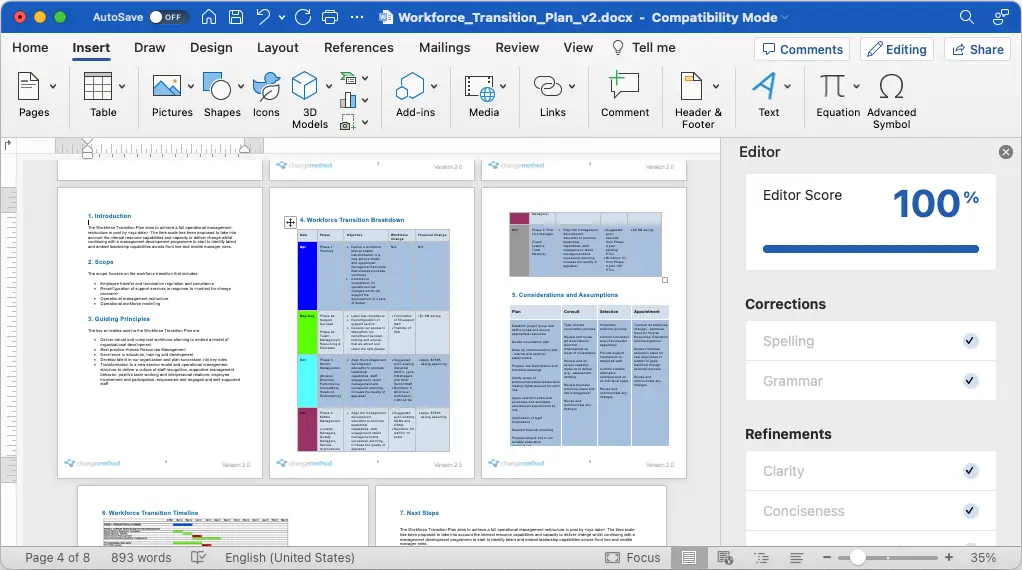The height and width of the screenshot is (570, 1022).
Task: Click the Conciseness refinement row
Action: point(871,511)
